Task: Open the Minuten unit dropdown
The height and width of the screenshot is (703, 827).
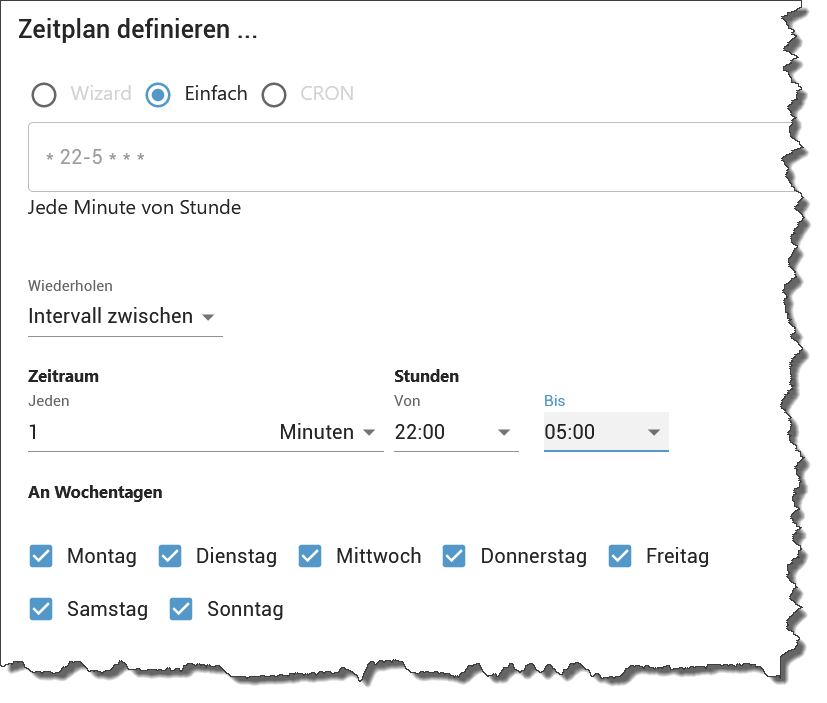Action: click(327, 433)
